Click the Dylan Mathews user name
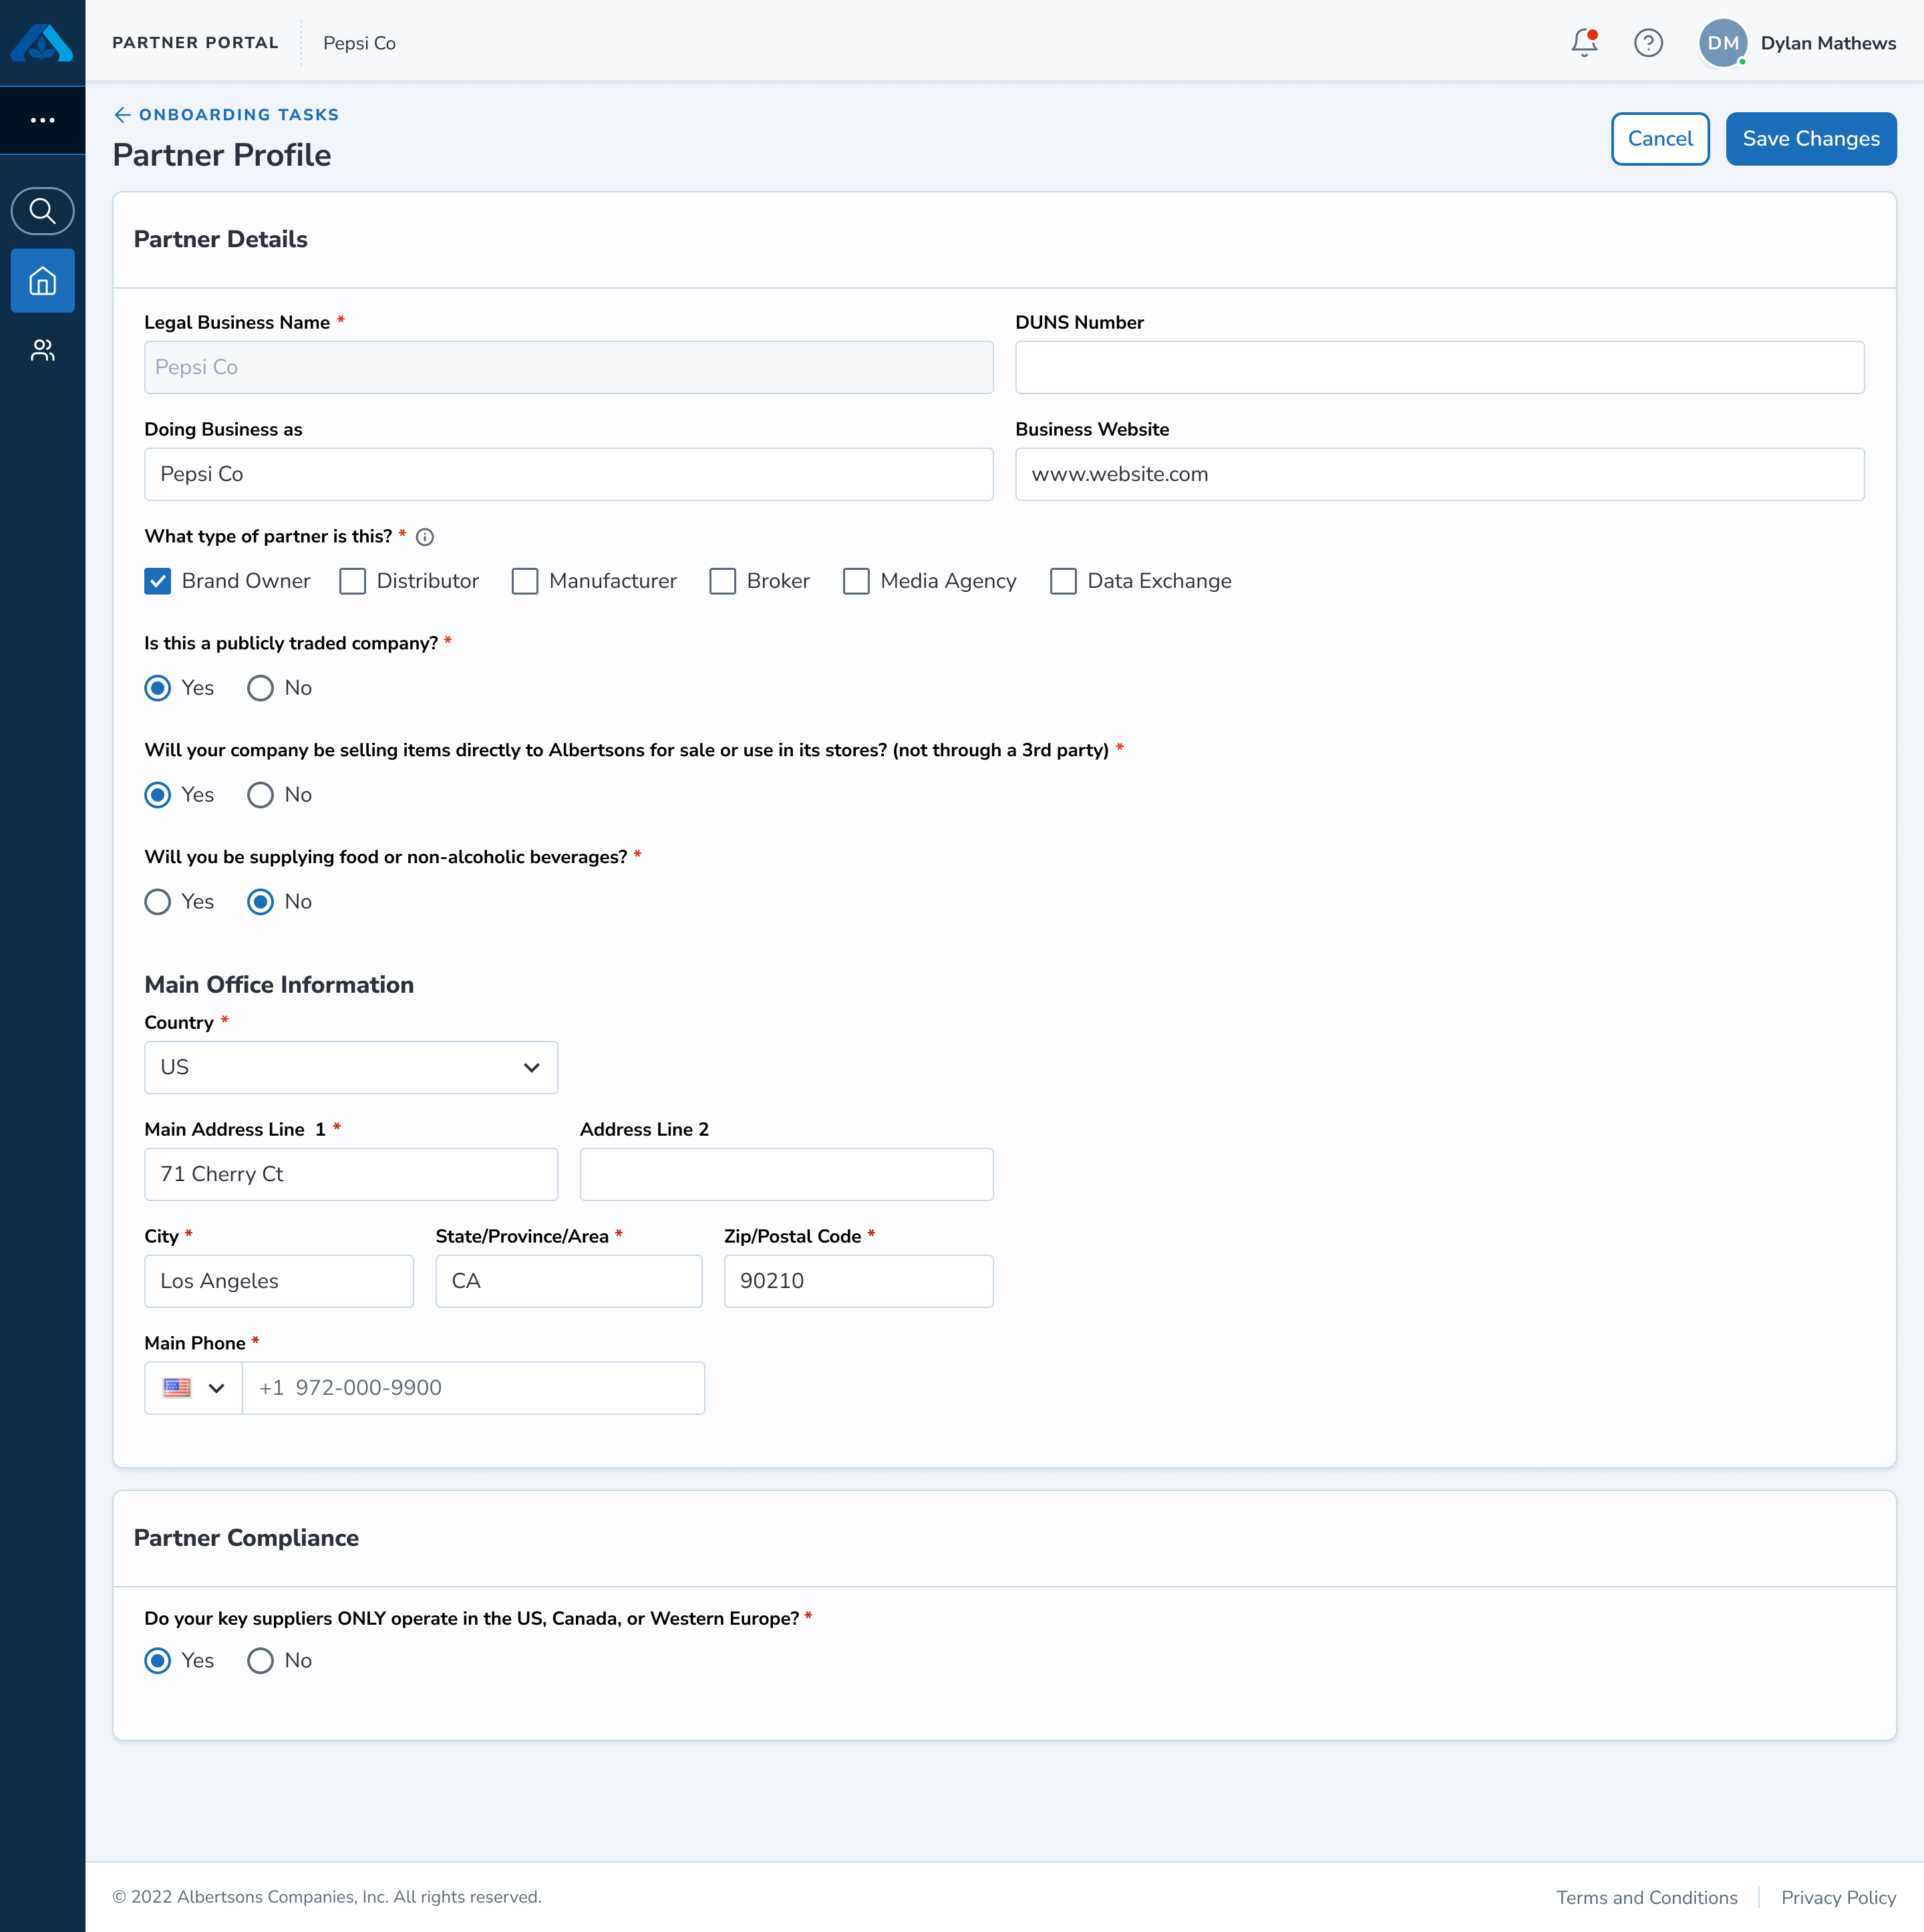1924x1932 pixels. [1828, 43]
